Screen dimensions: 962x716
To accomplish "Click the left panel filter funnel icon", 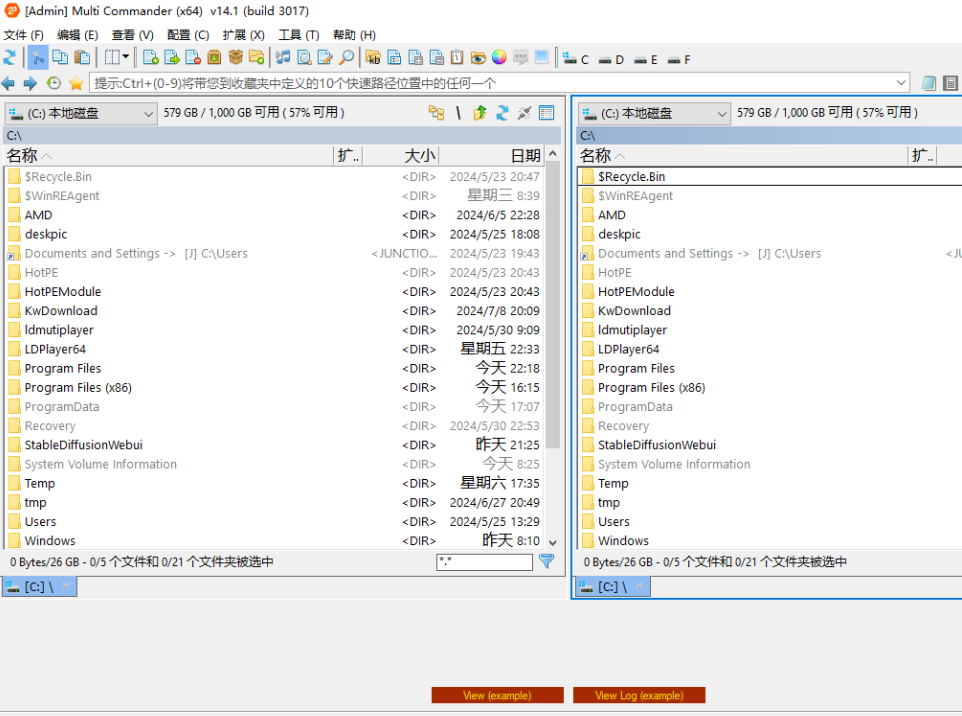I will point(547,562).
